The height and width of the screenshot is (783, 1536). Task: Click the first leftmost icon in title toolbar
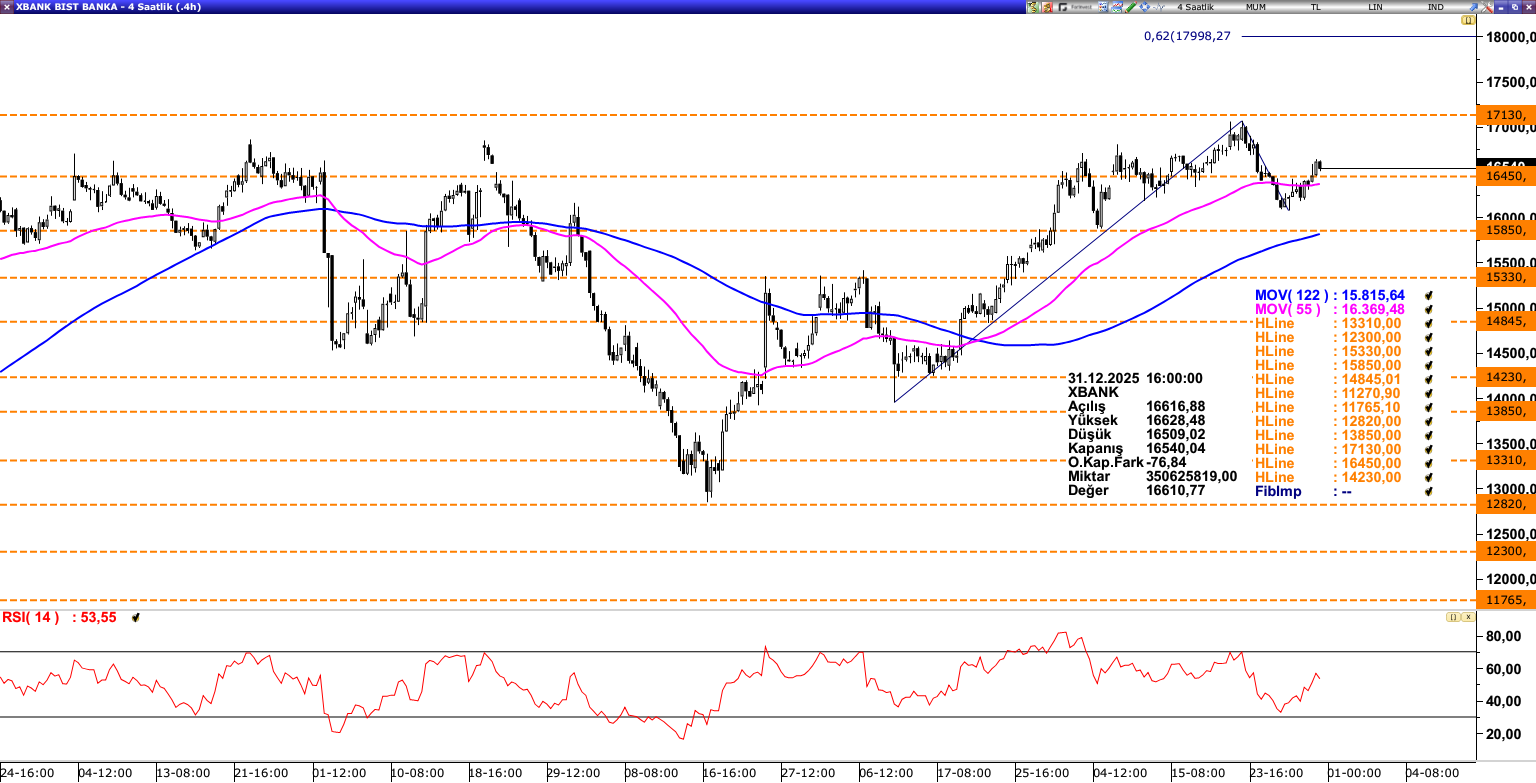click(x=1033, y=7)
